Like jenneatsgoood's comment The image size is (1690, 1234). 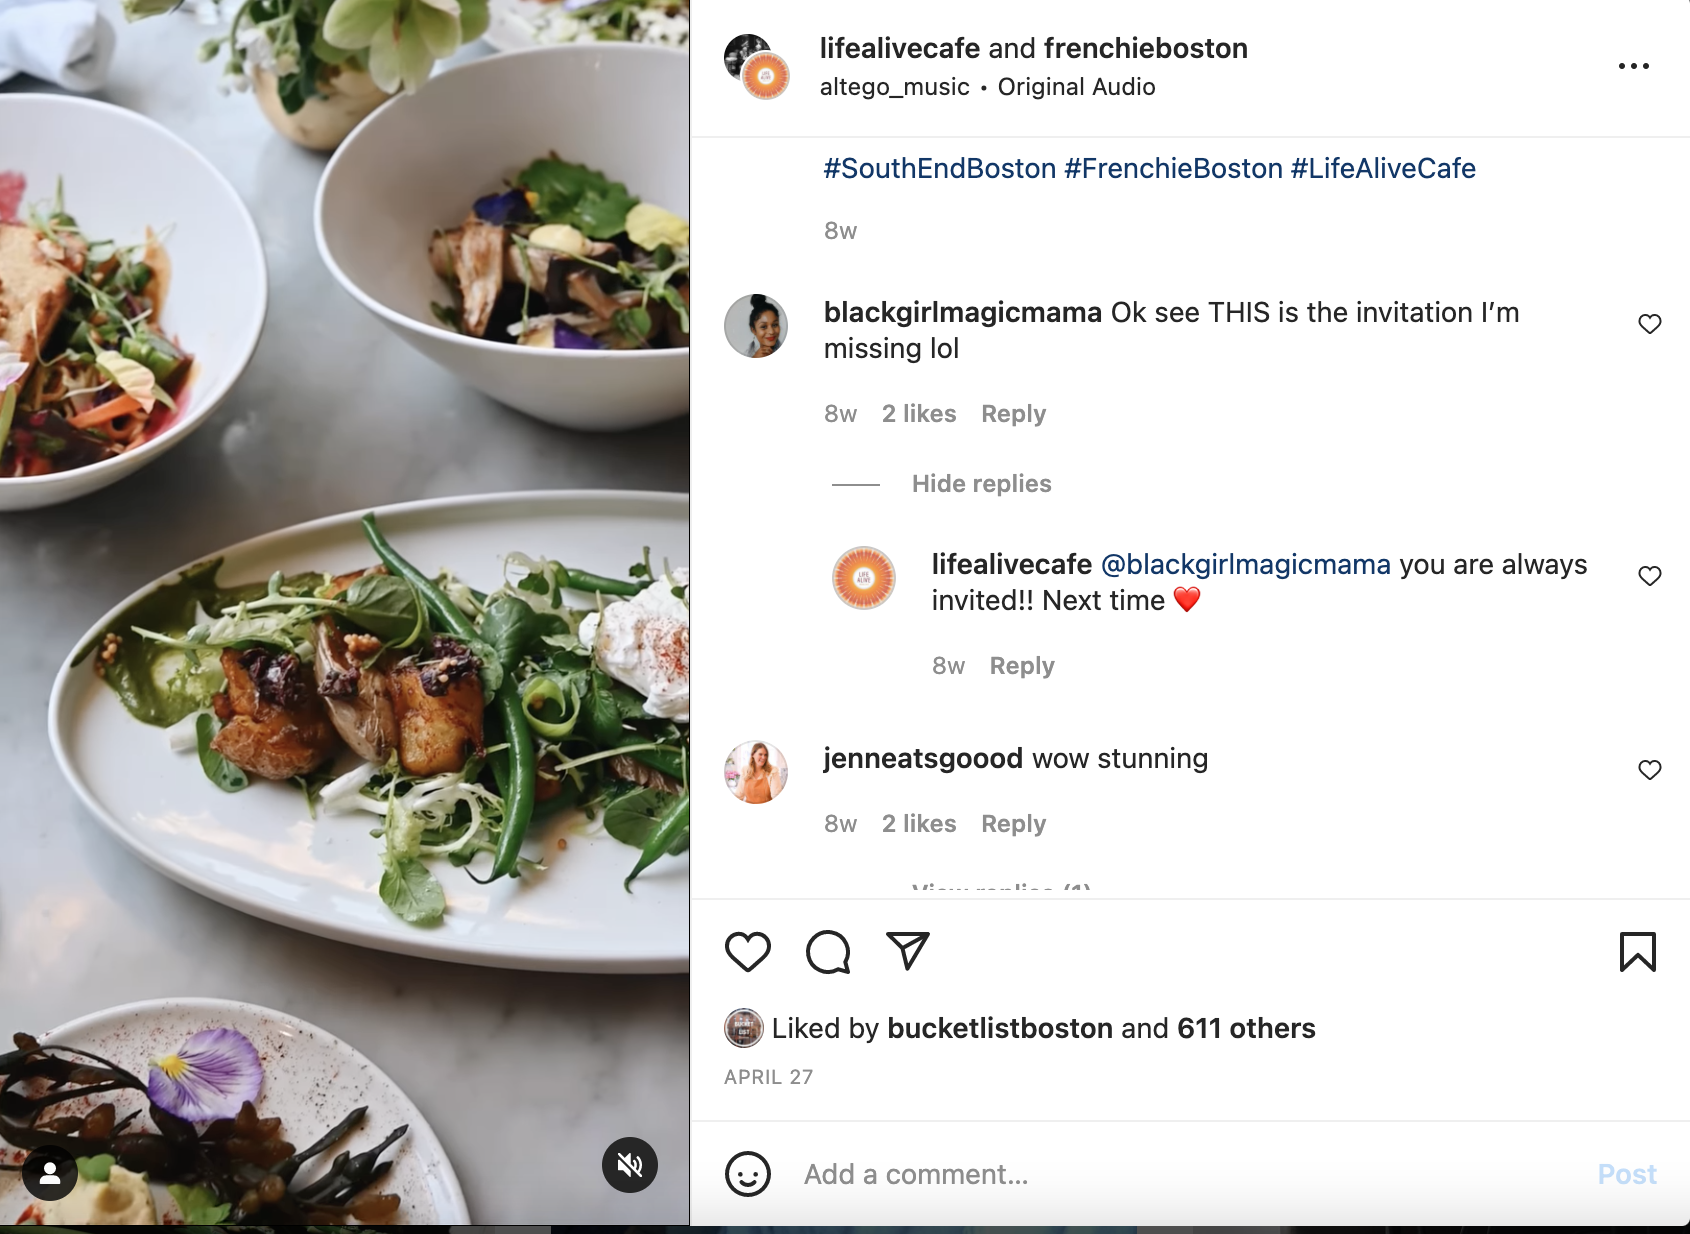point(1650,770)
